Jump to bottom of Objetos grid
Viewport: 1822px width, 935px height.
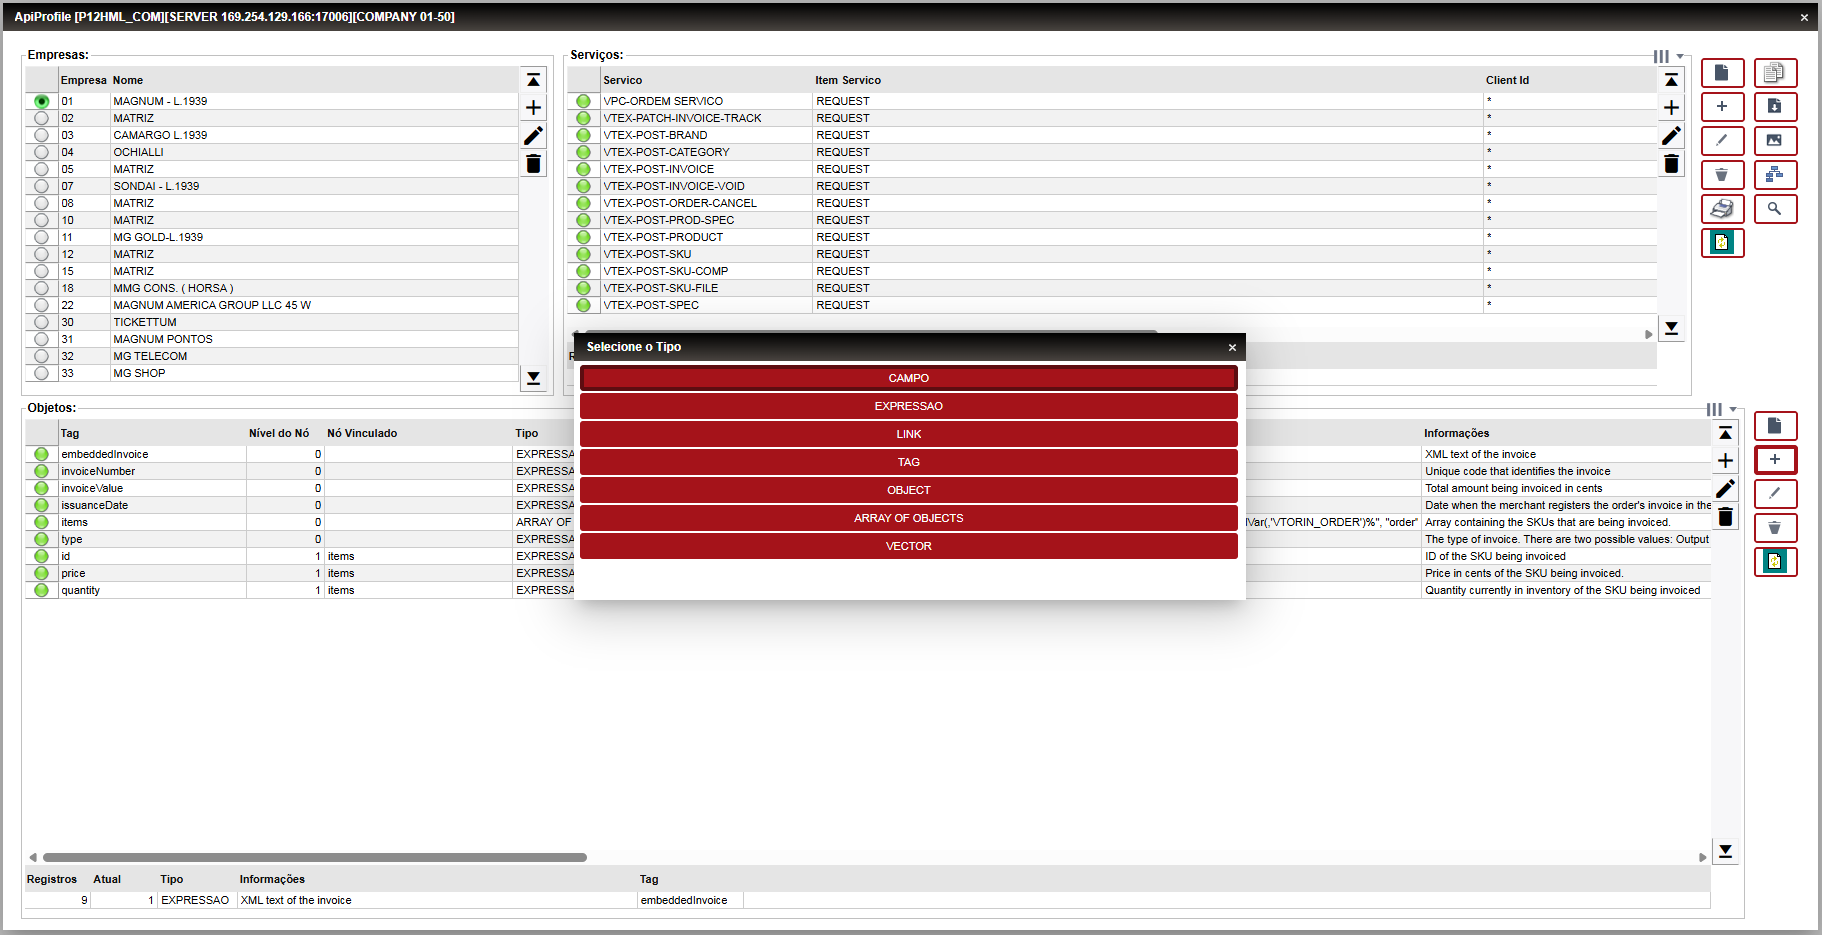(x=1725, y=851)
